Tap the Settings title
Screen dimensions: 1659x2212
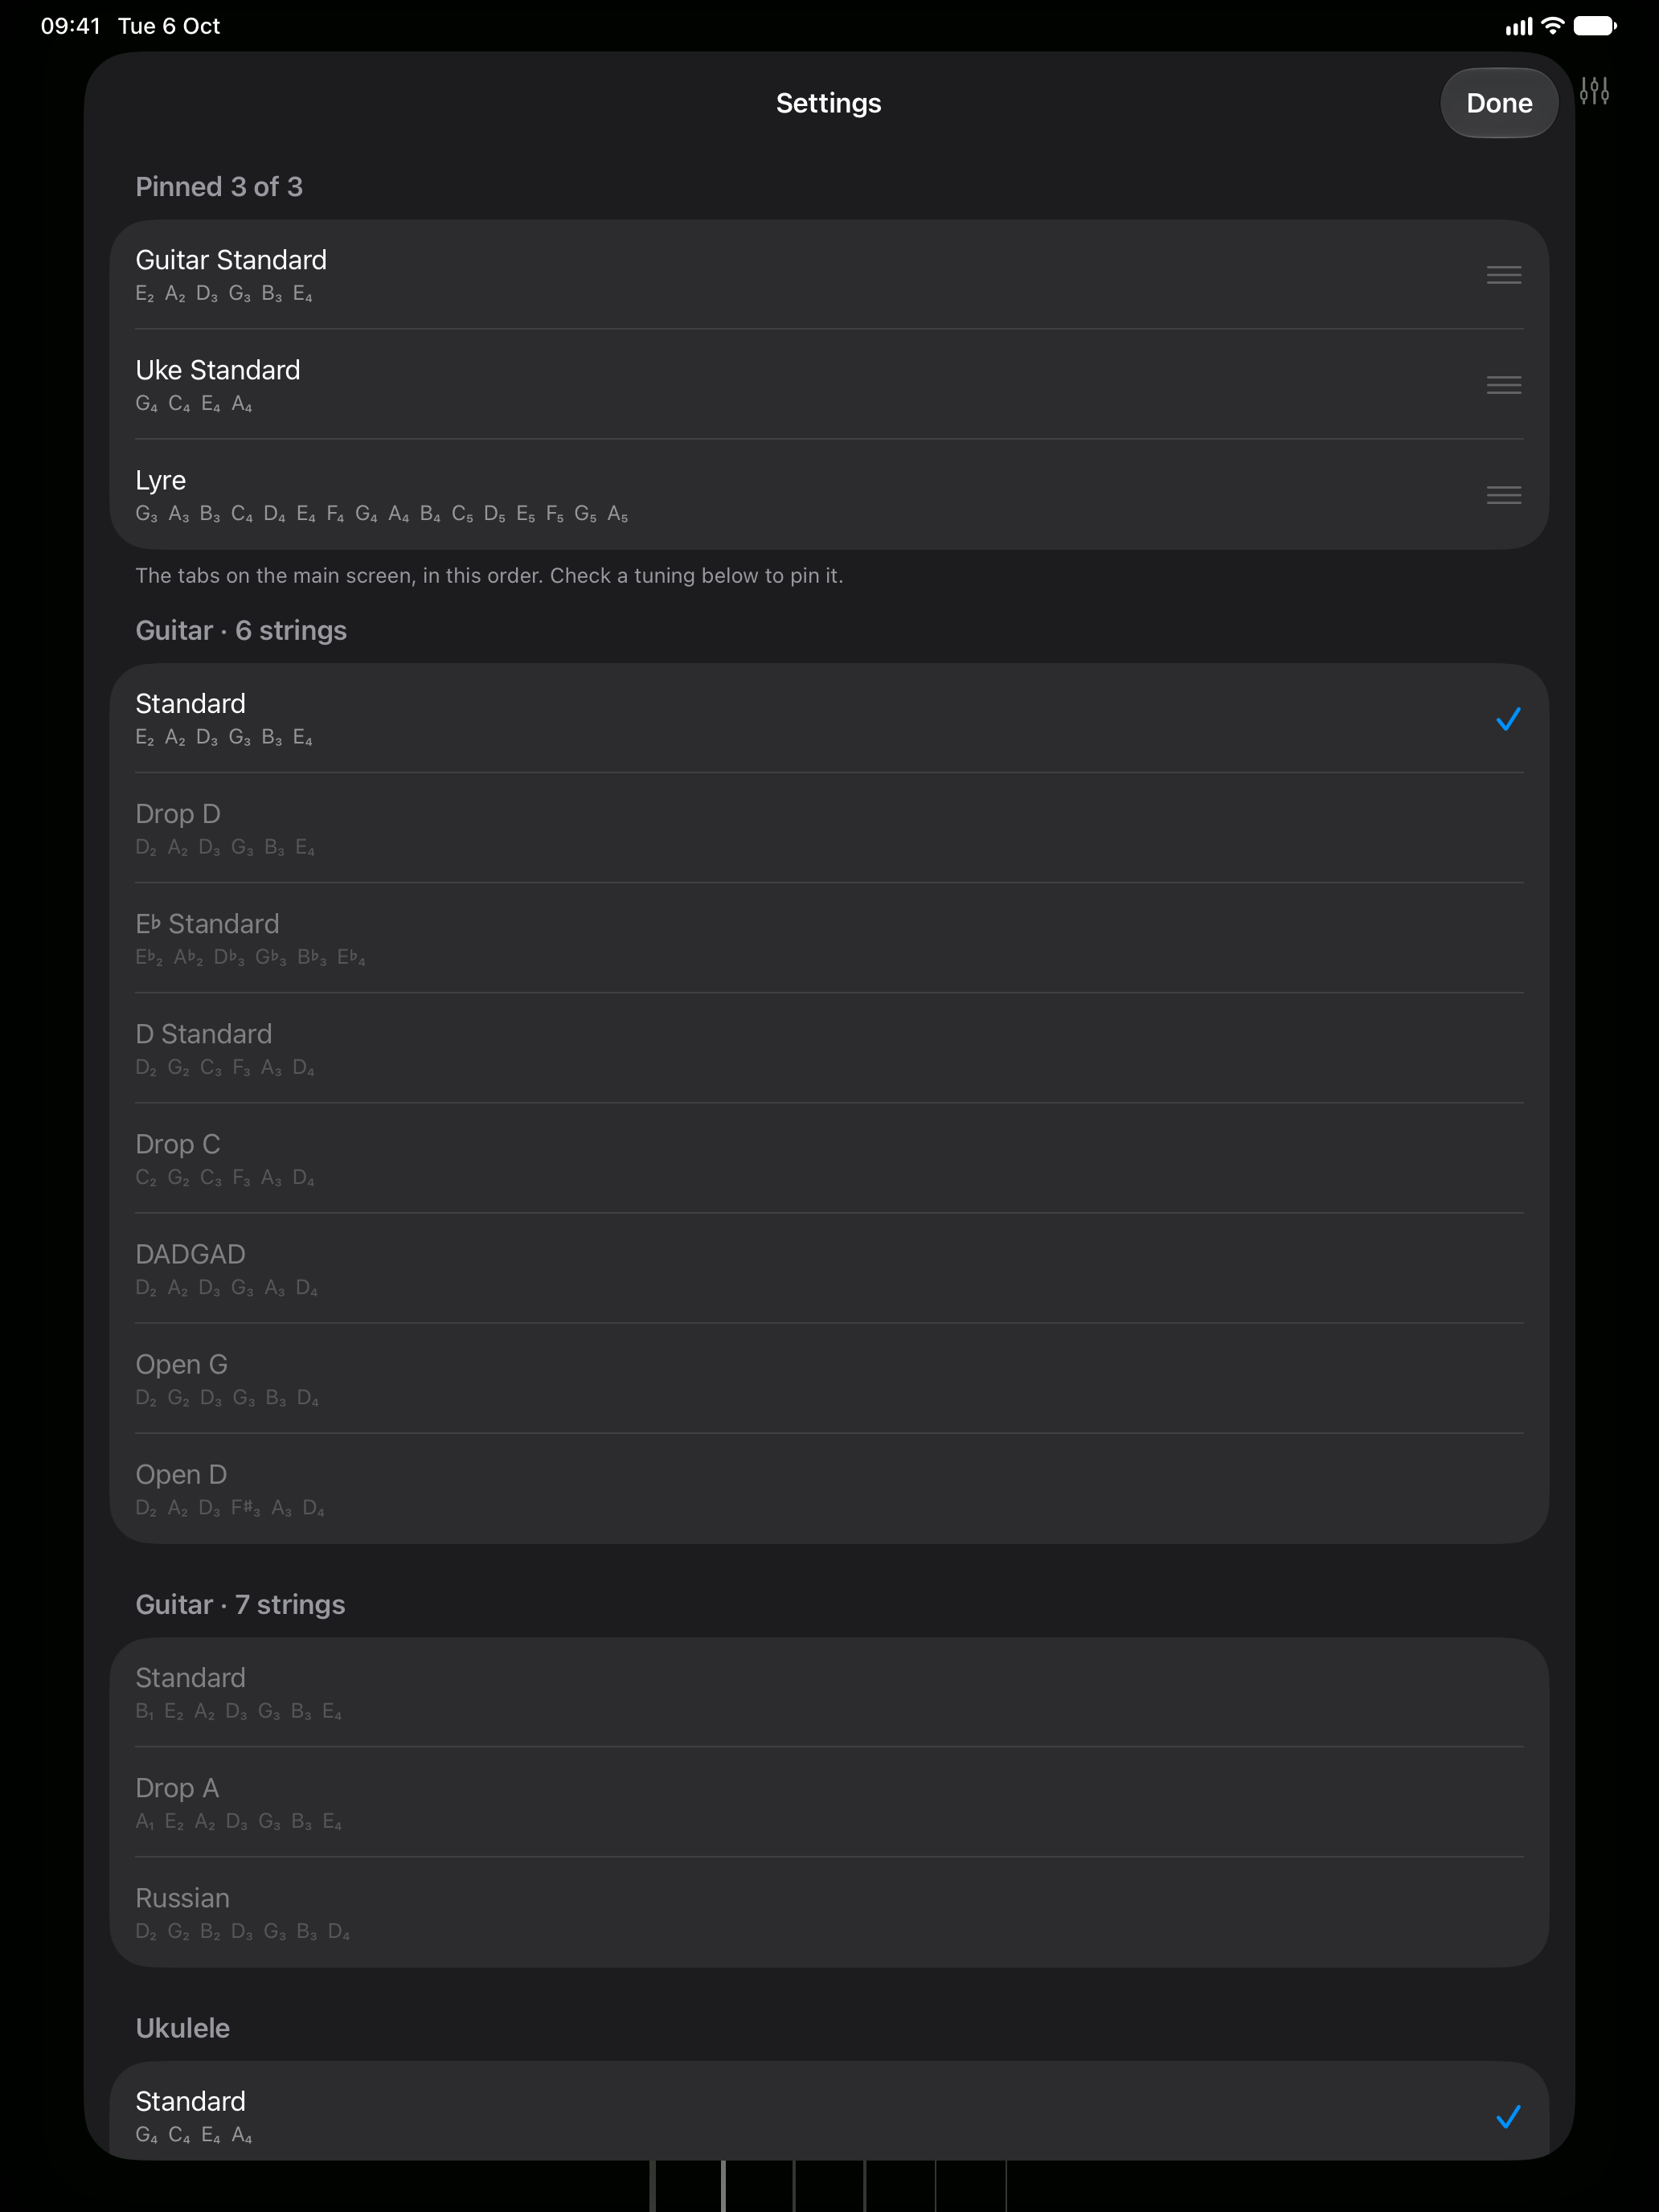(828, 103)
